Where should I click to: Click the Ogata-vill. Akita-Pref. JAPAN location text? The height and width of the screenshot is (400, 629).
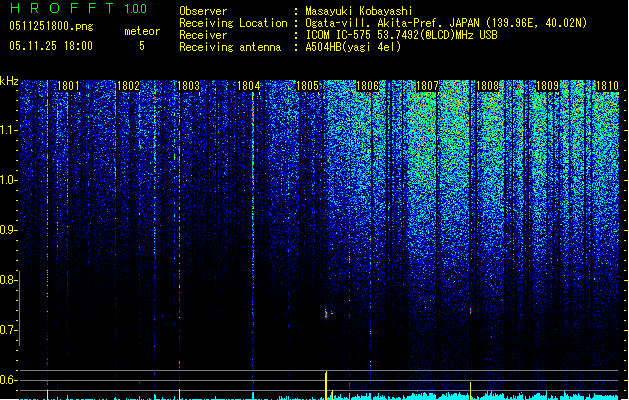[446, 23]
